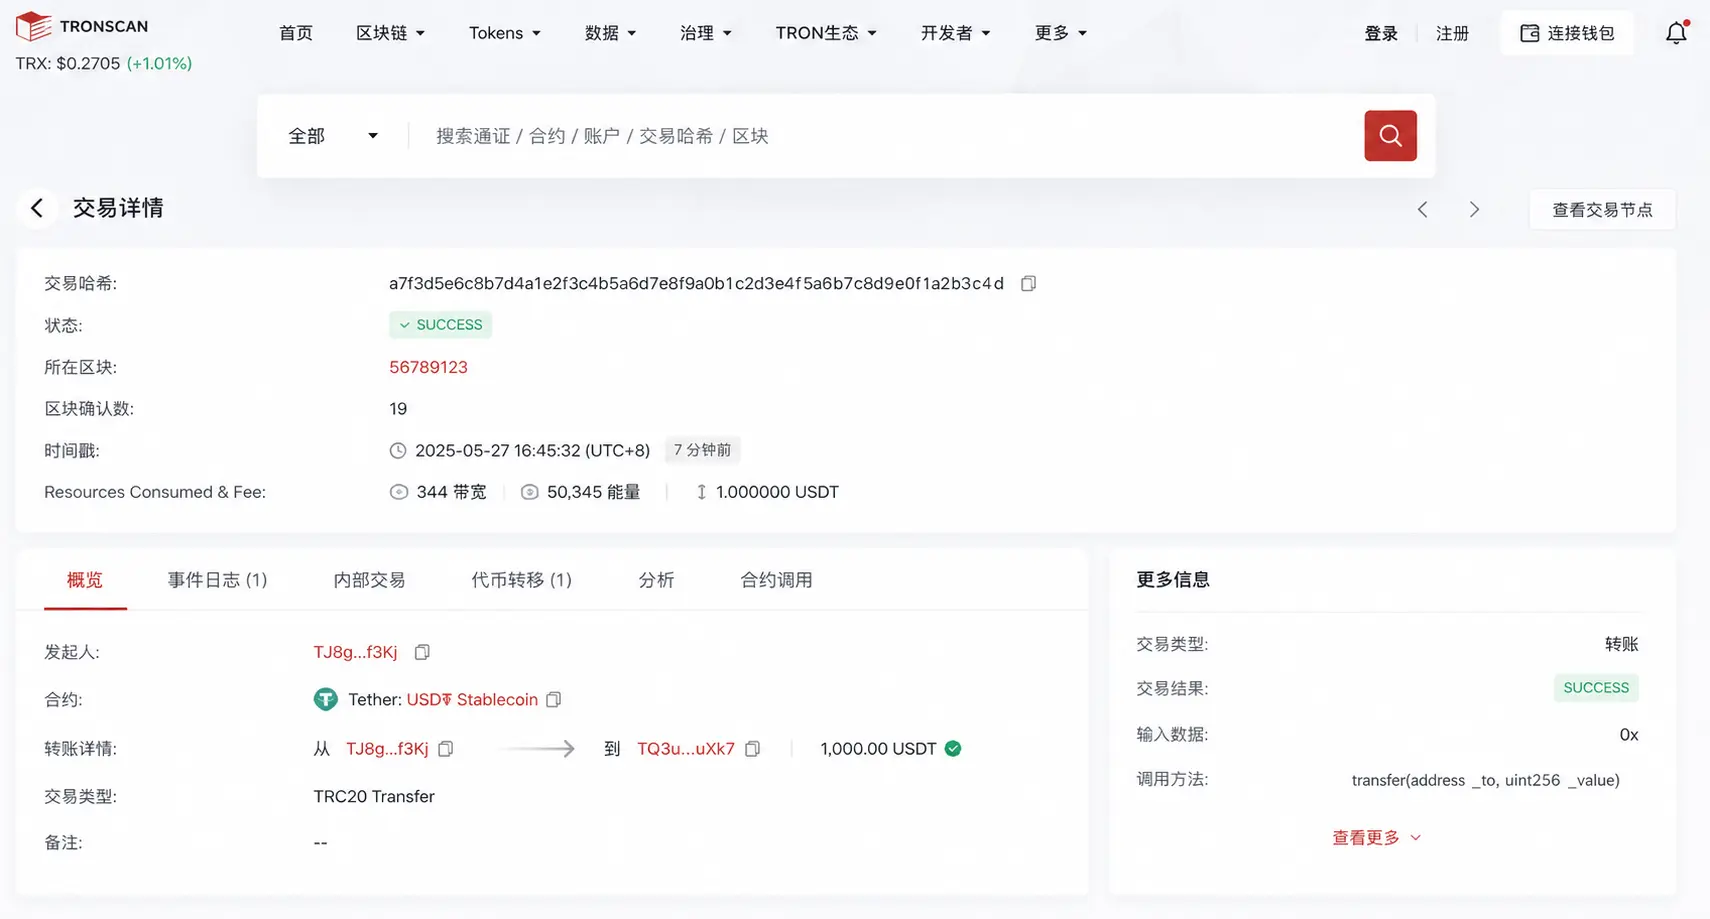Viewport: 1710px width, 919px height.
Task: Click the 查看交易节点 button
Action: click(1602, 210)
